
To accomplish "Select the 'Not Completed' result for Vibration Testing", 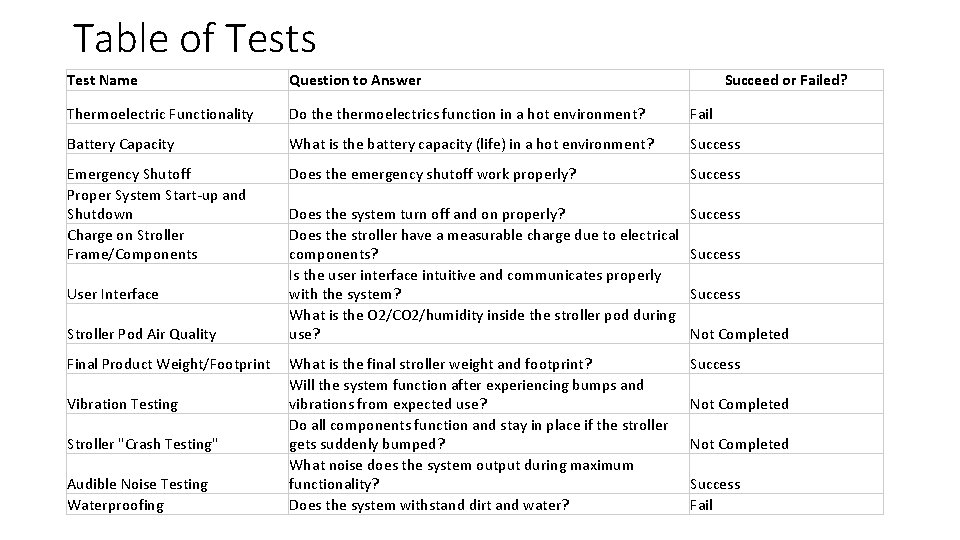I will click(739, 404).
